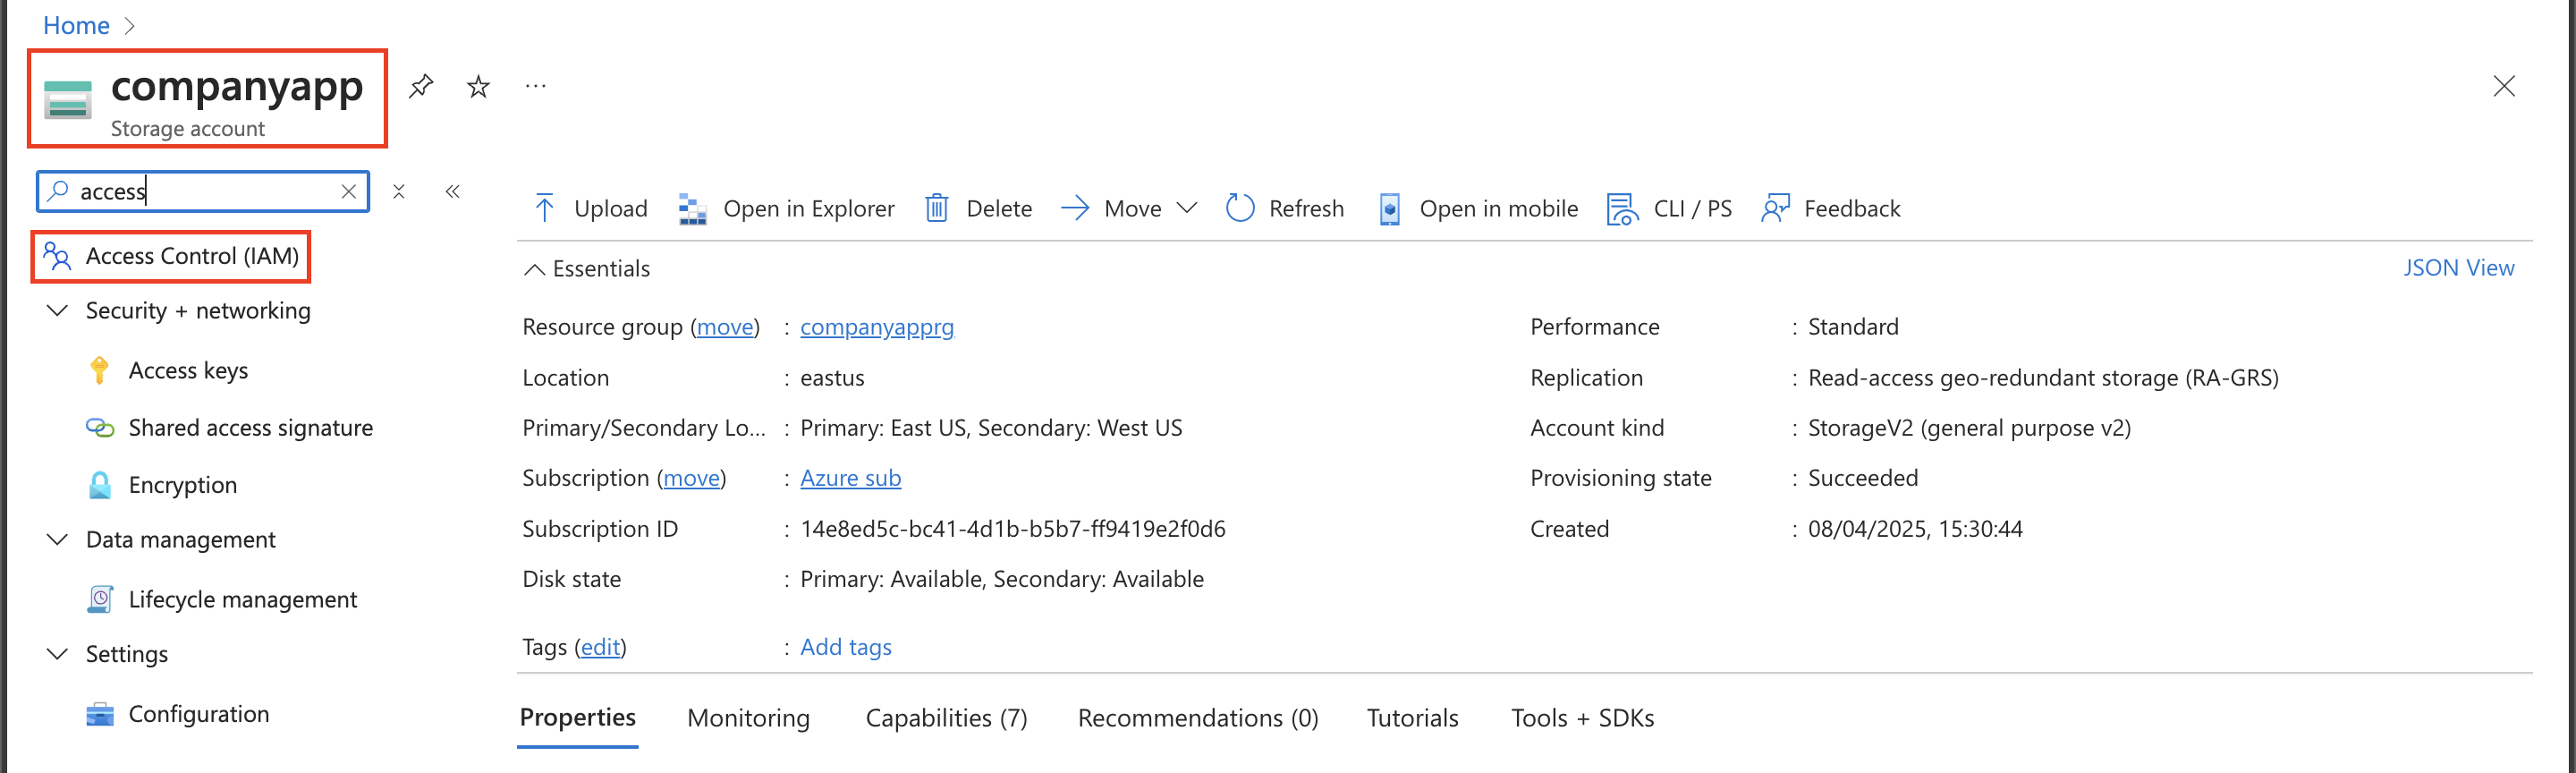The image size is (2576, 773).
Task: Select the Subscription ID value text
Action: pos(1012,529)
